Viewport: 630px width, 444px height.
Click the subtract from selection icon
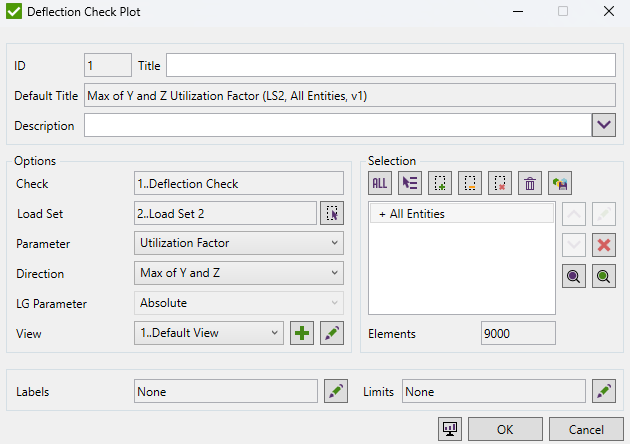[x=471, y=182]
